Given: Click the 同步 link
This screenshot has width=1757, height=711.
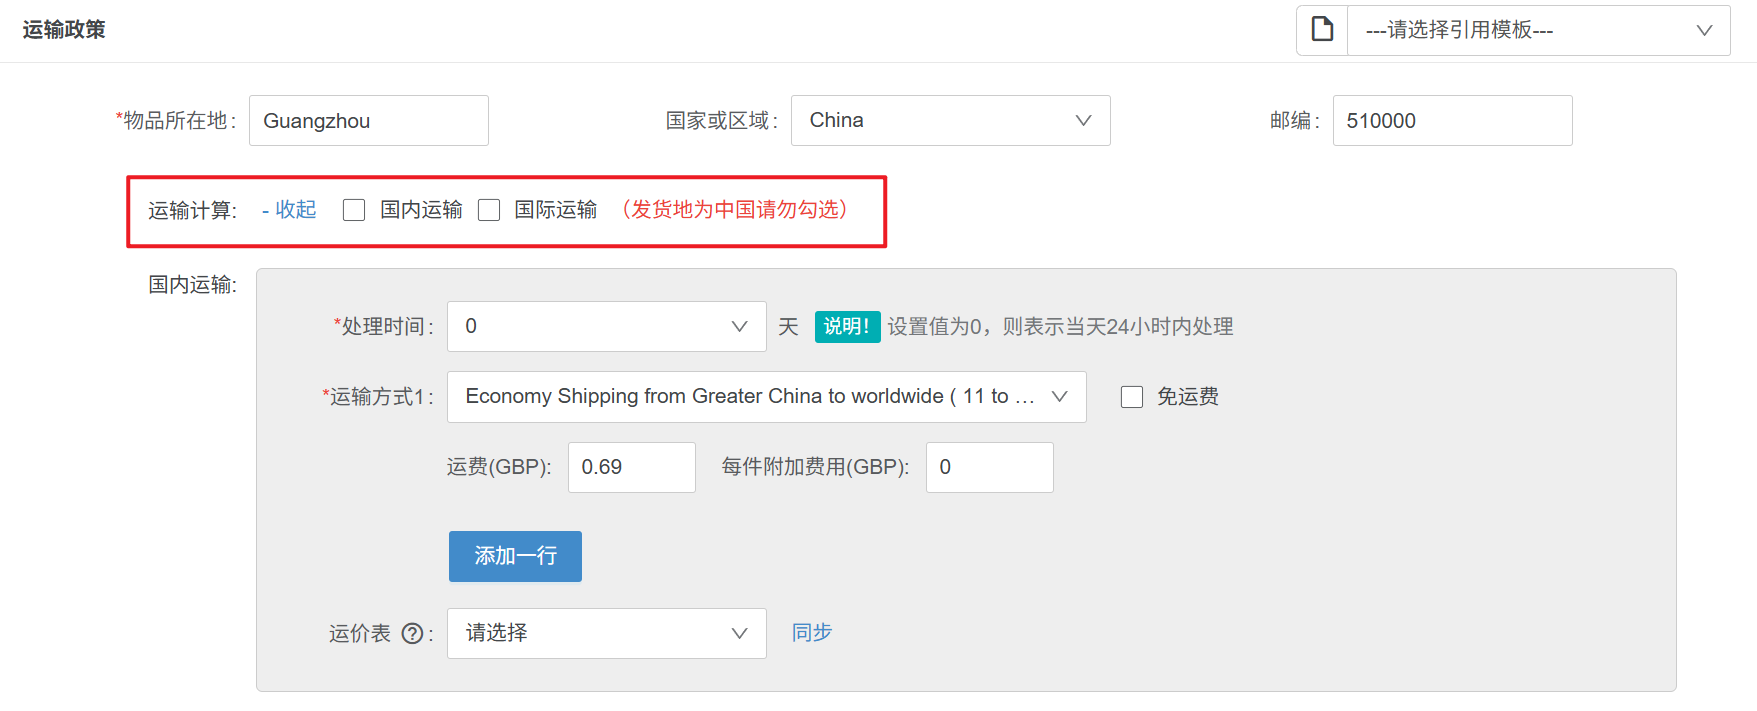Looking at the screenshot, I should point(811,633).
